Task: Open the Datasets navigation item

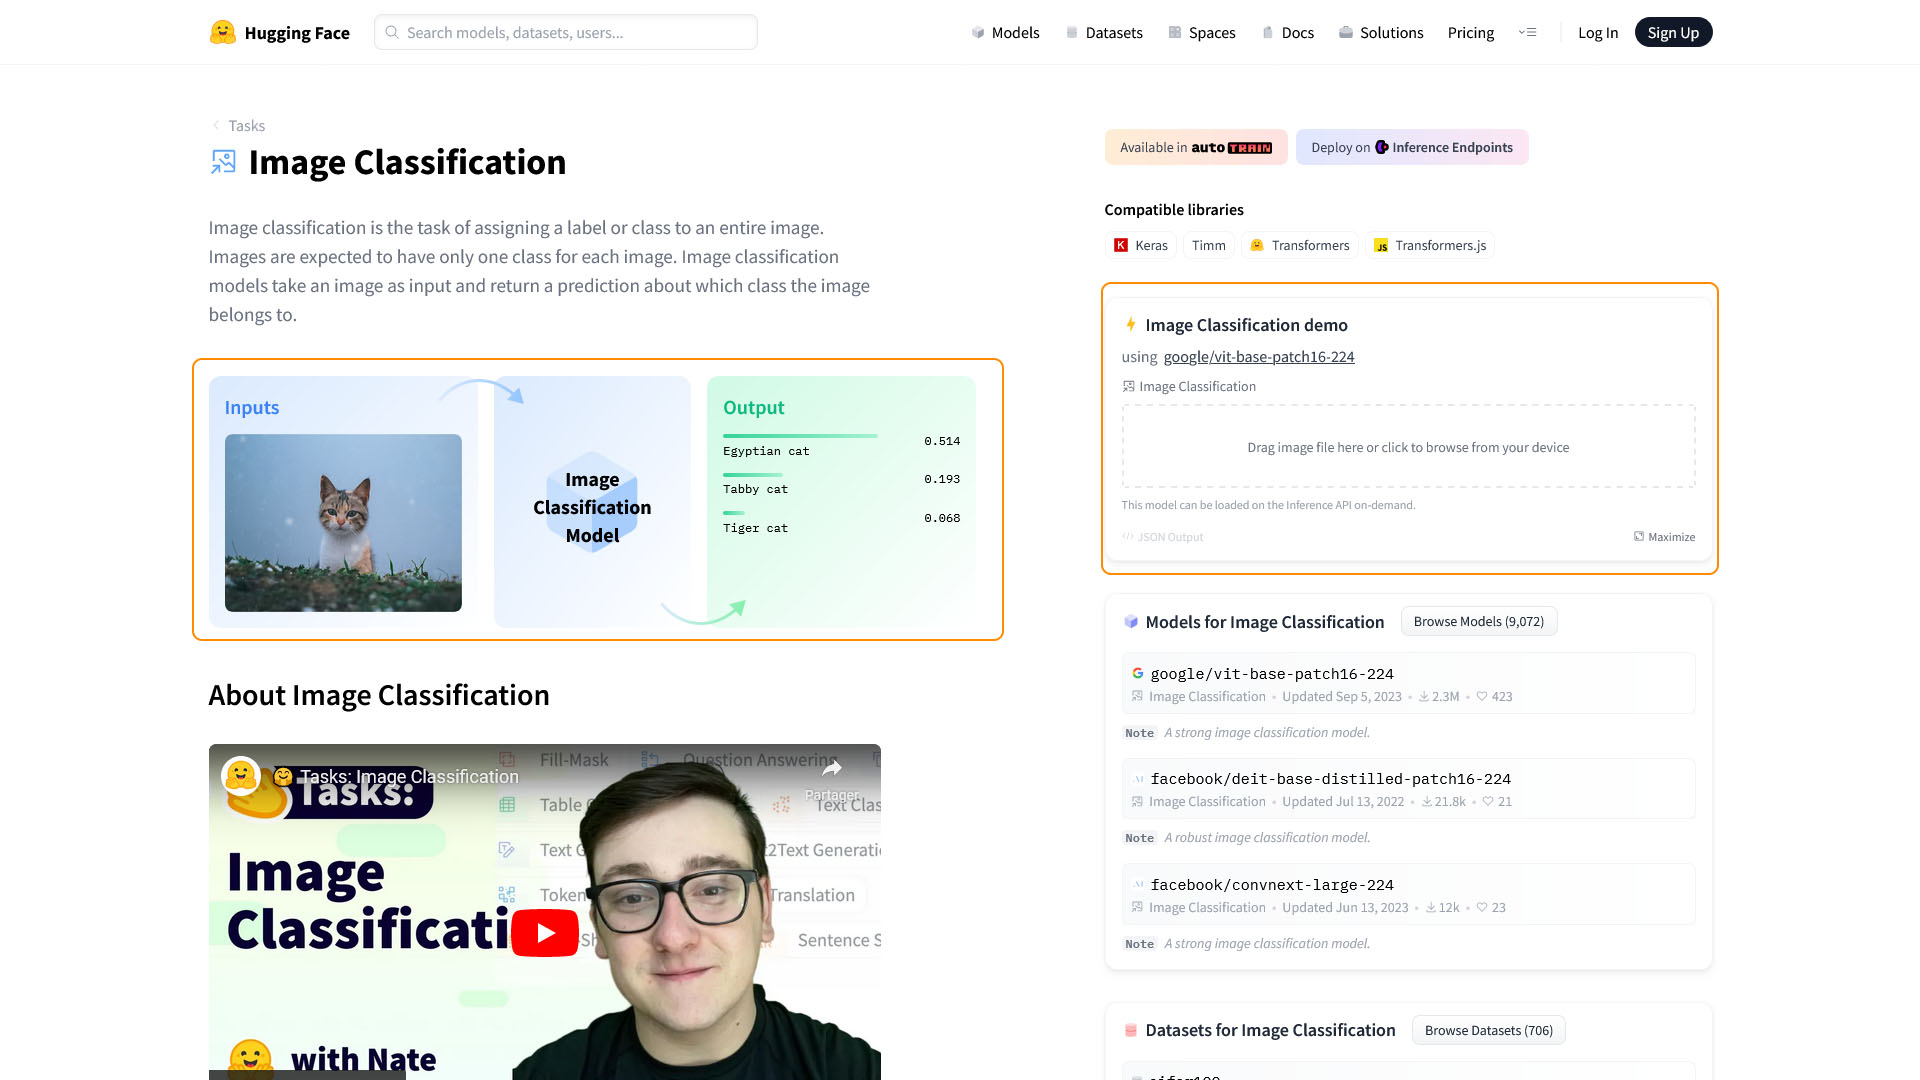Action: tap(1104, 33)
